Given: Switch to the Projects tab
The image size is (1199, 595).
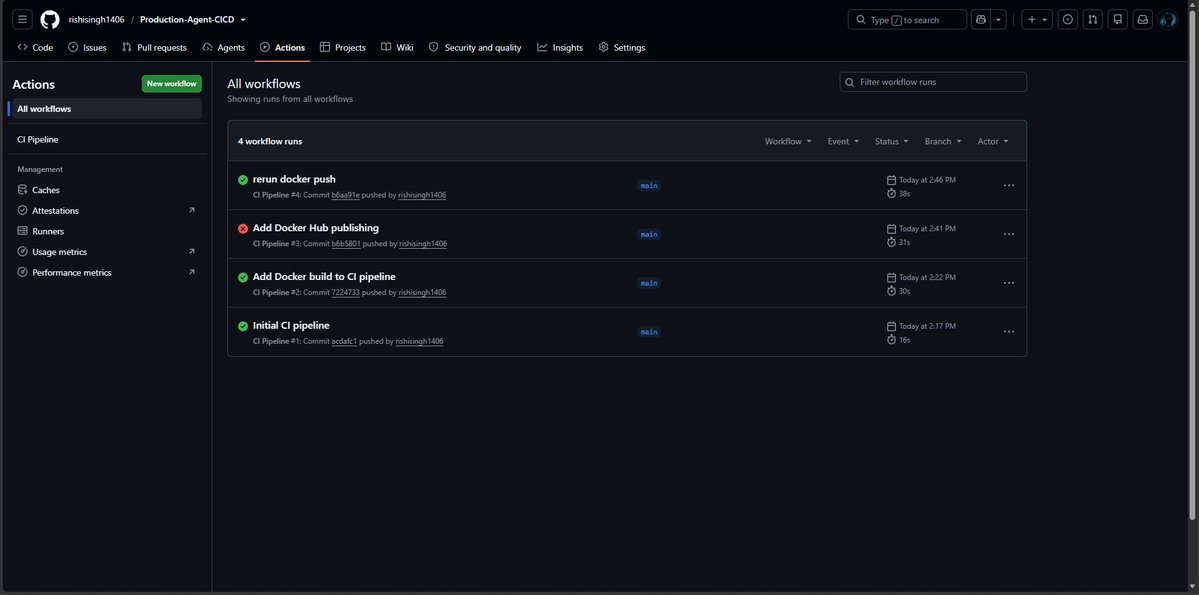Looking at the screenshot, I should coord(343,47).
